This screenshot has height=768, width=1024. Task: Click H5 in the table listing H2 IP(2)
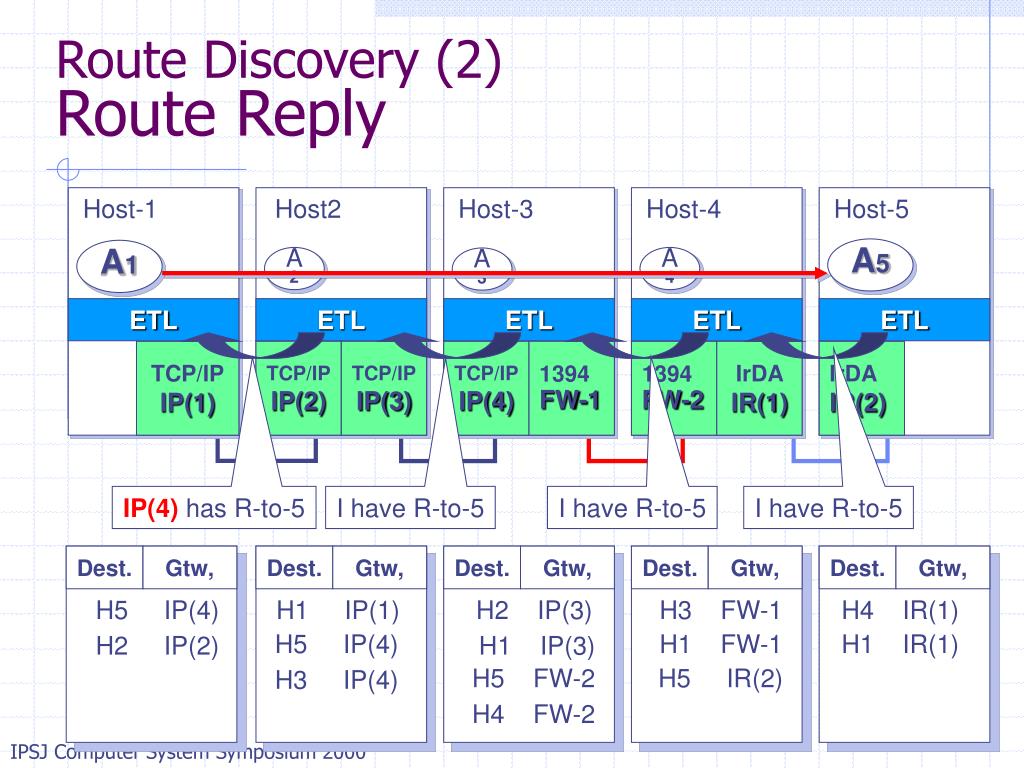[x=112, y=611]
